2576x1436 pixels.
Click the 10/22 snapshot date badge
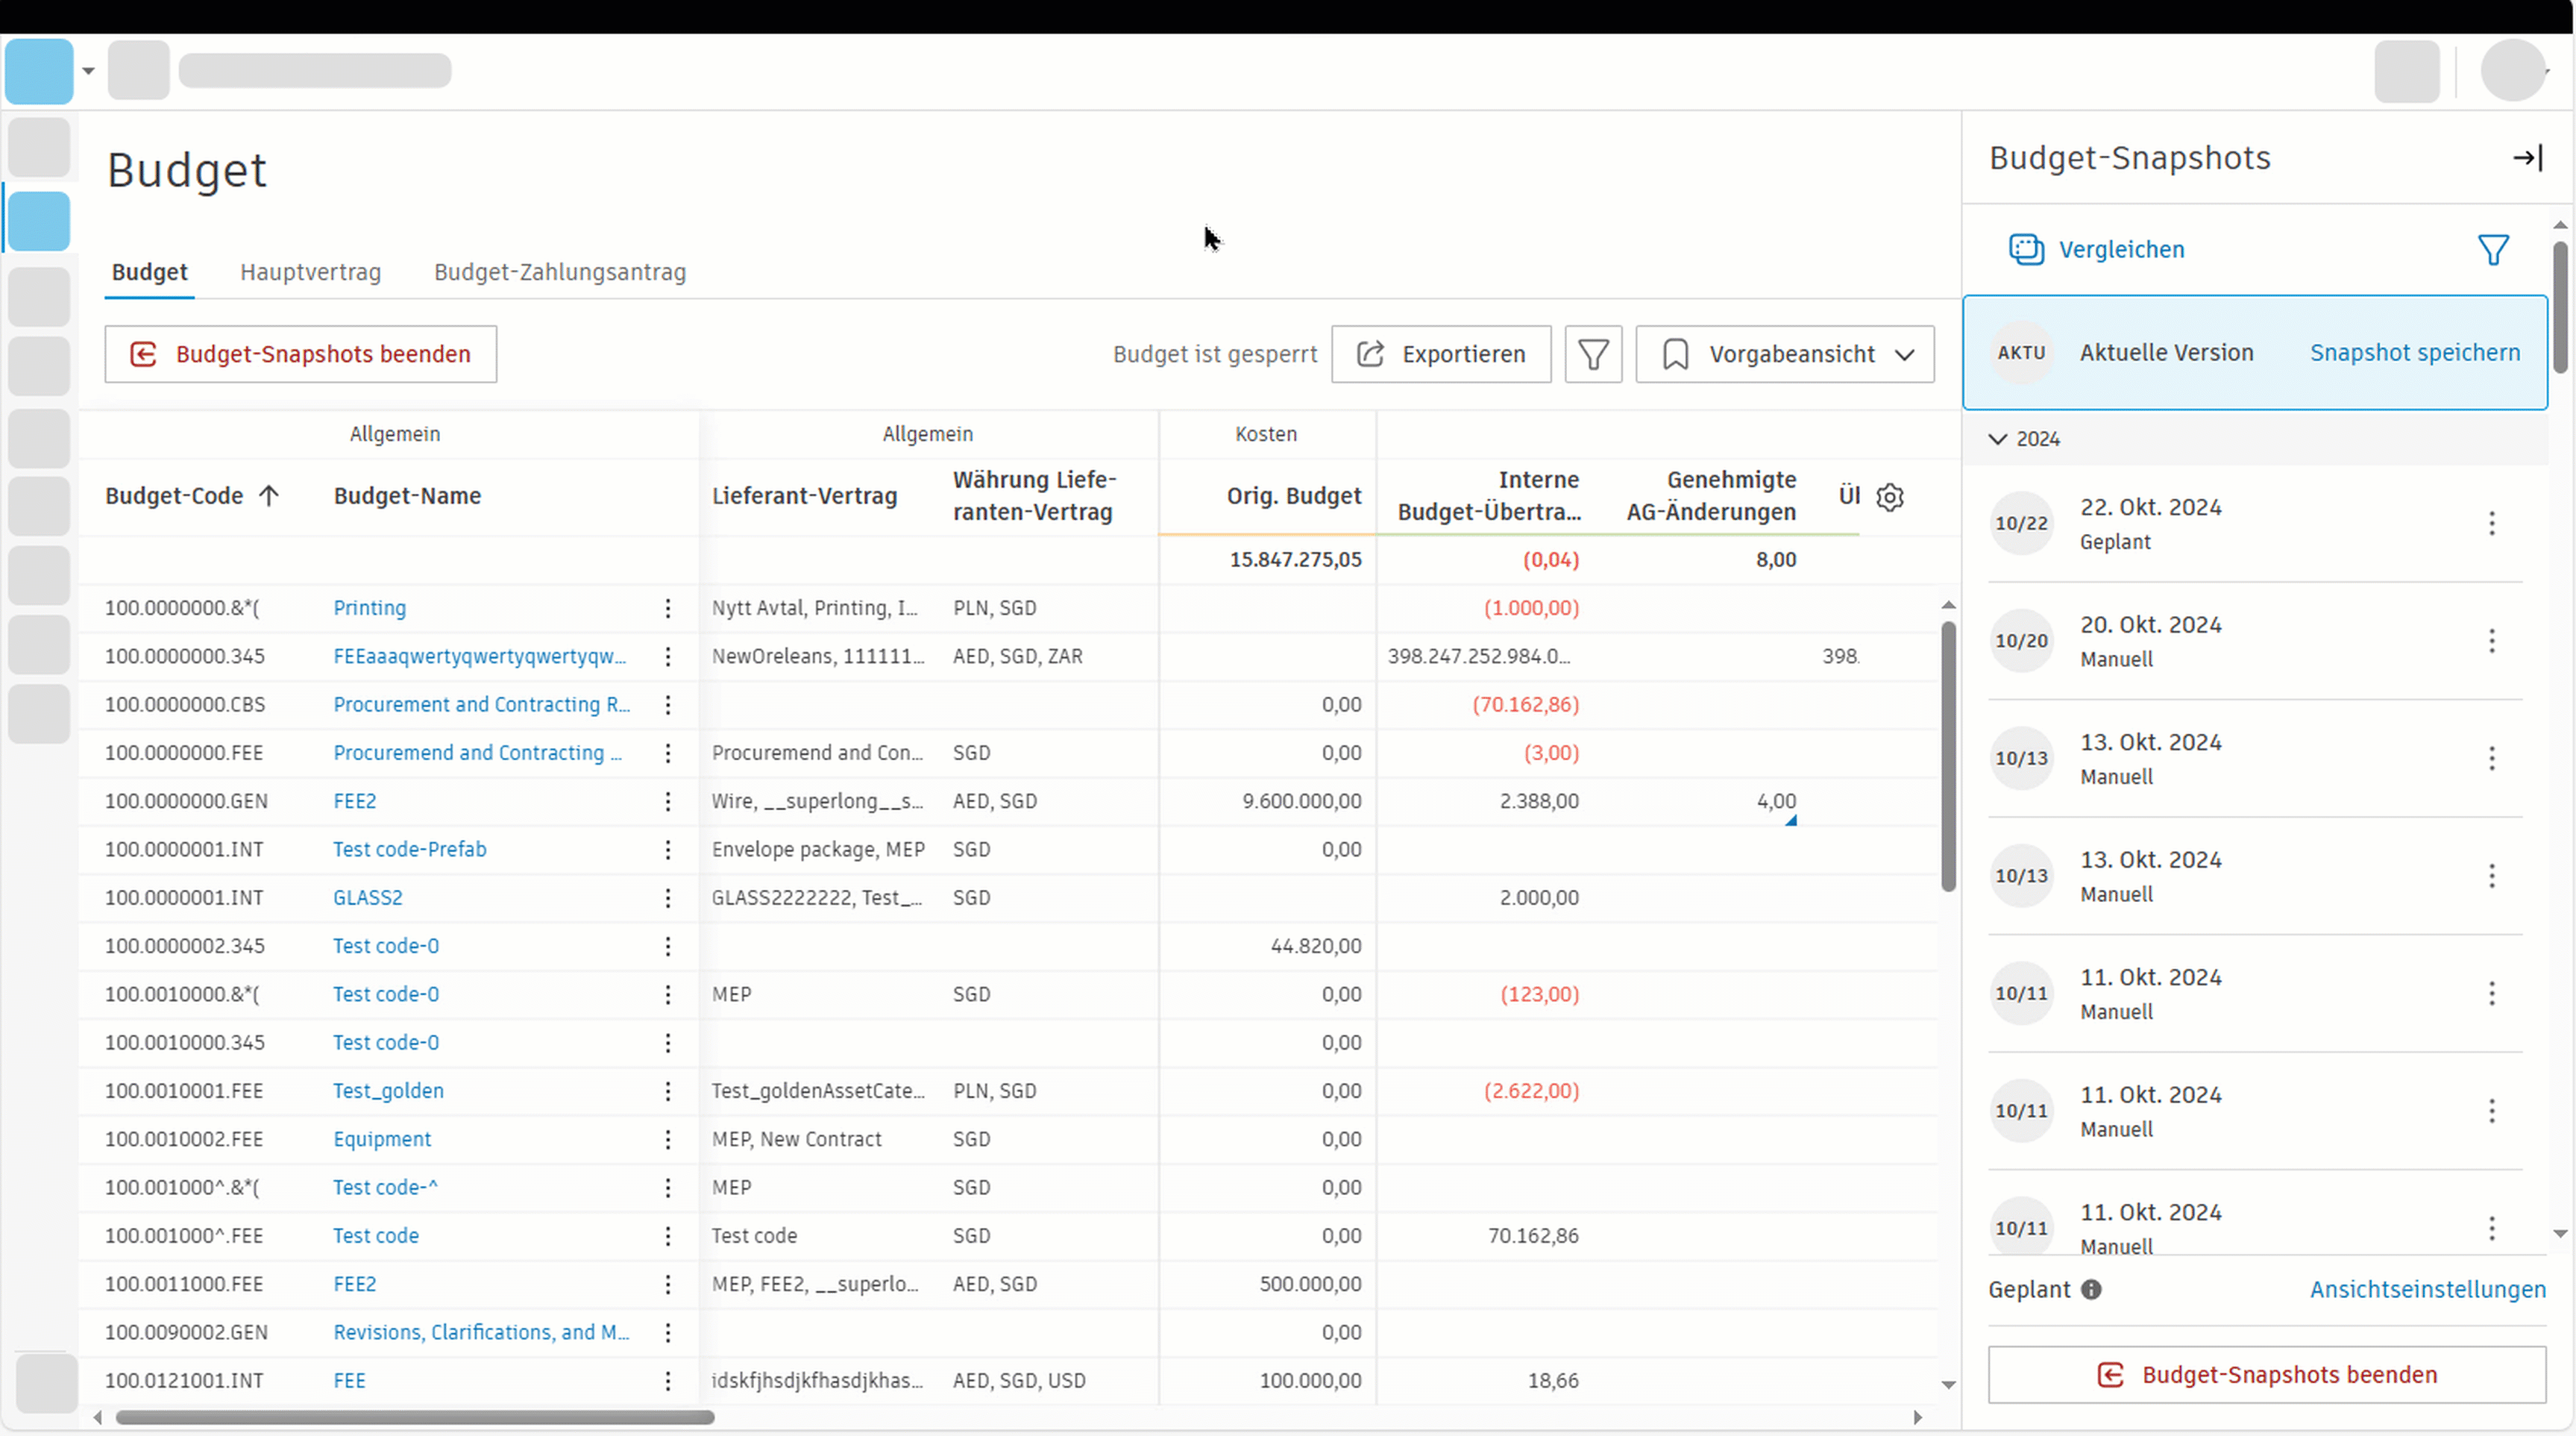click(2021, 523)
